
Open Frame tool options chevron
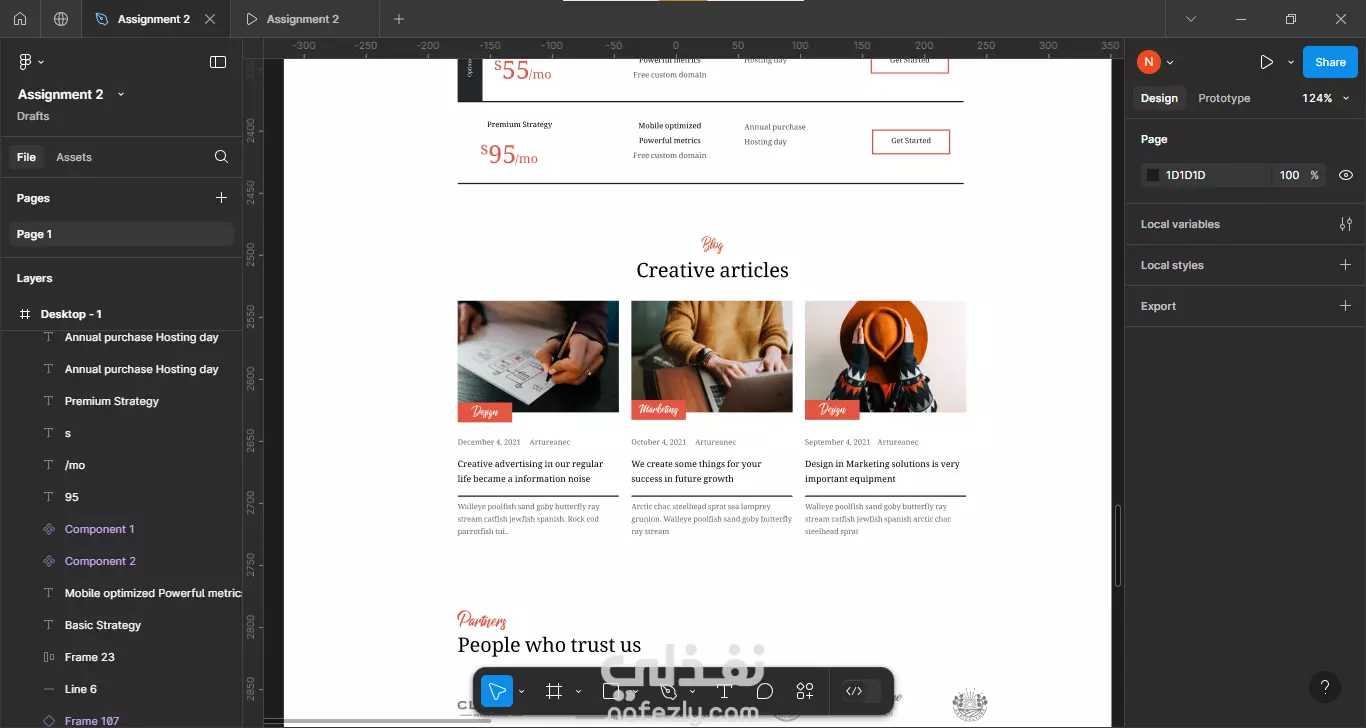click(x=578, y=691)
